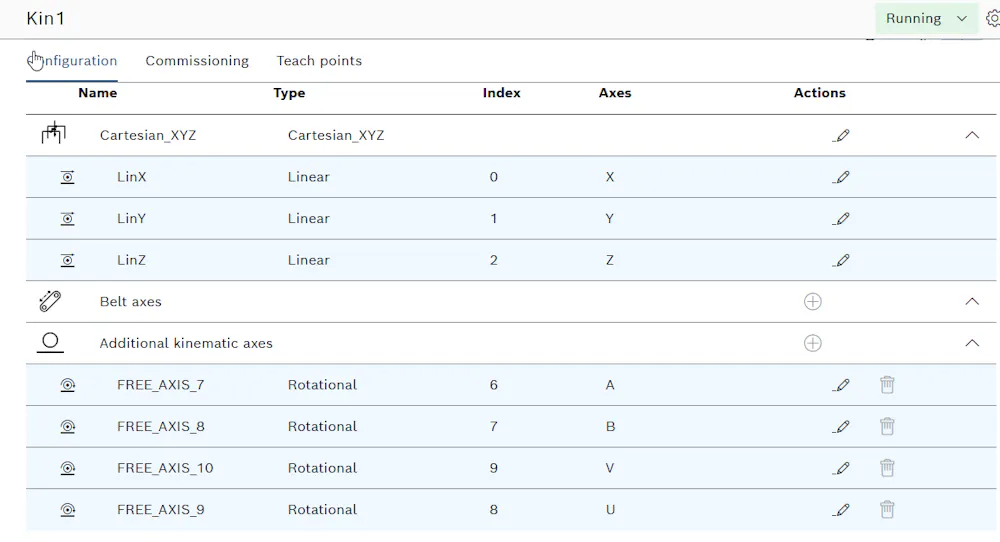Image resolution: width=1000 pixels, height=542 pixels.
Task: Collapse the Cartesian_XYZ section
Action: click(972, 135)
